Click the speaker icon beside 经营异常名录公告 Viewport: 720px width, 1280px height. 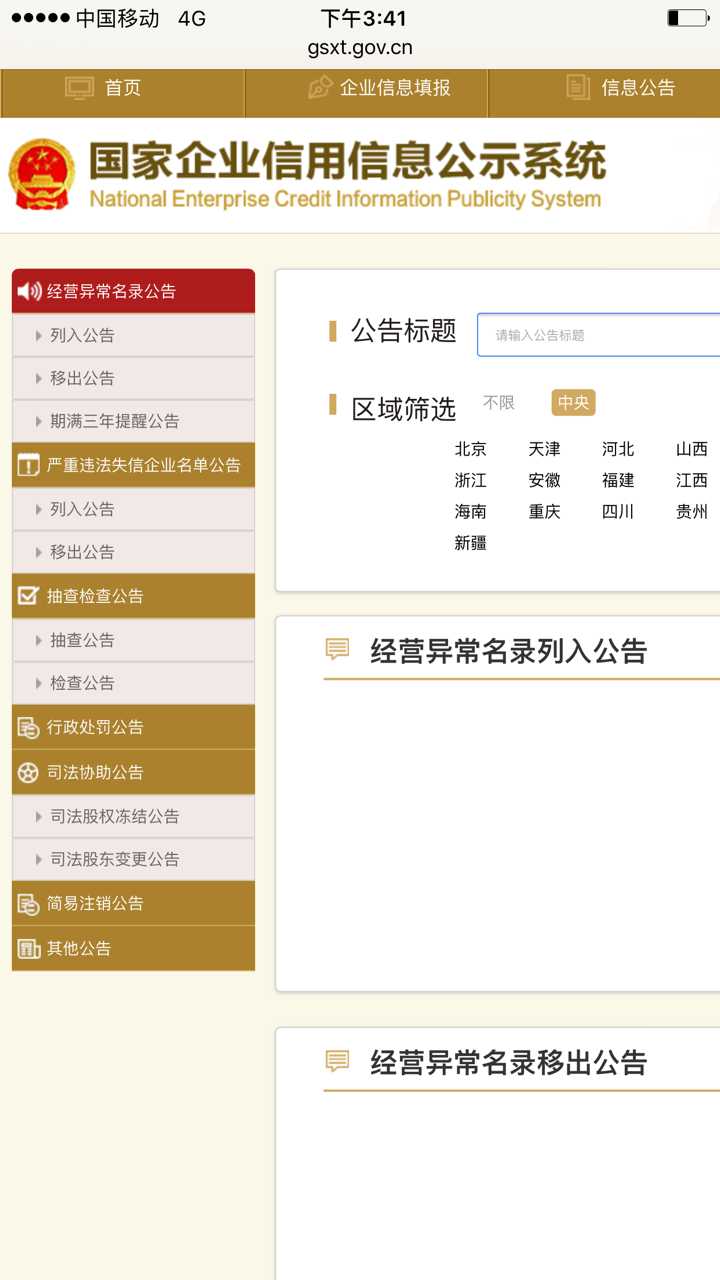(29, 291)
